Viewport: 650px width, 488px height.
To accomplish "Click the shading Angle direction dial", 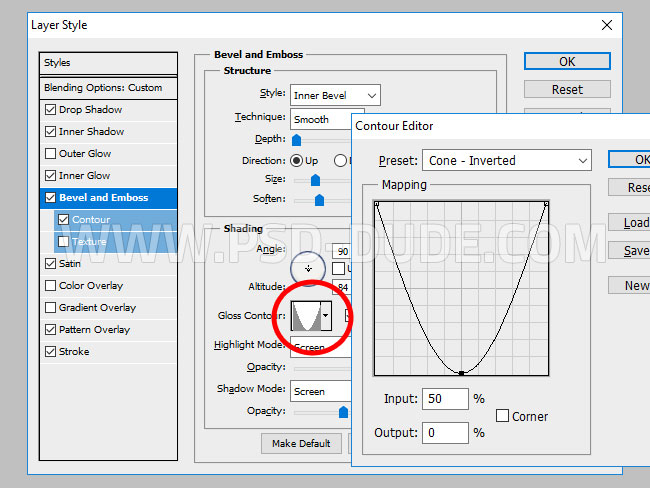I will tap(308, 268).
